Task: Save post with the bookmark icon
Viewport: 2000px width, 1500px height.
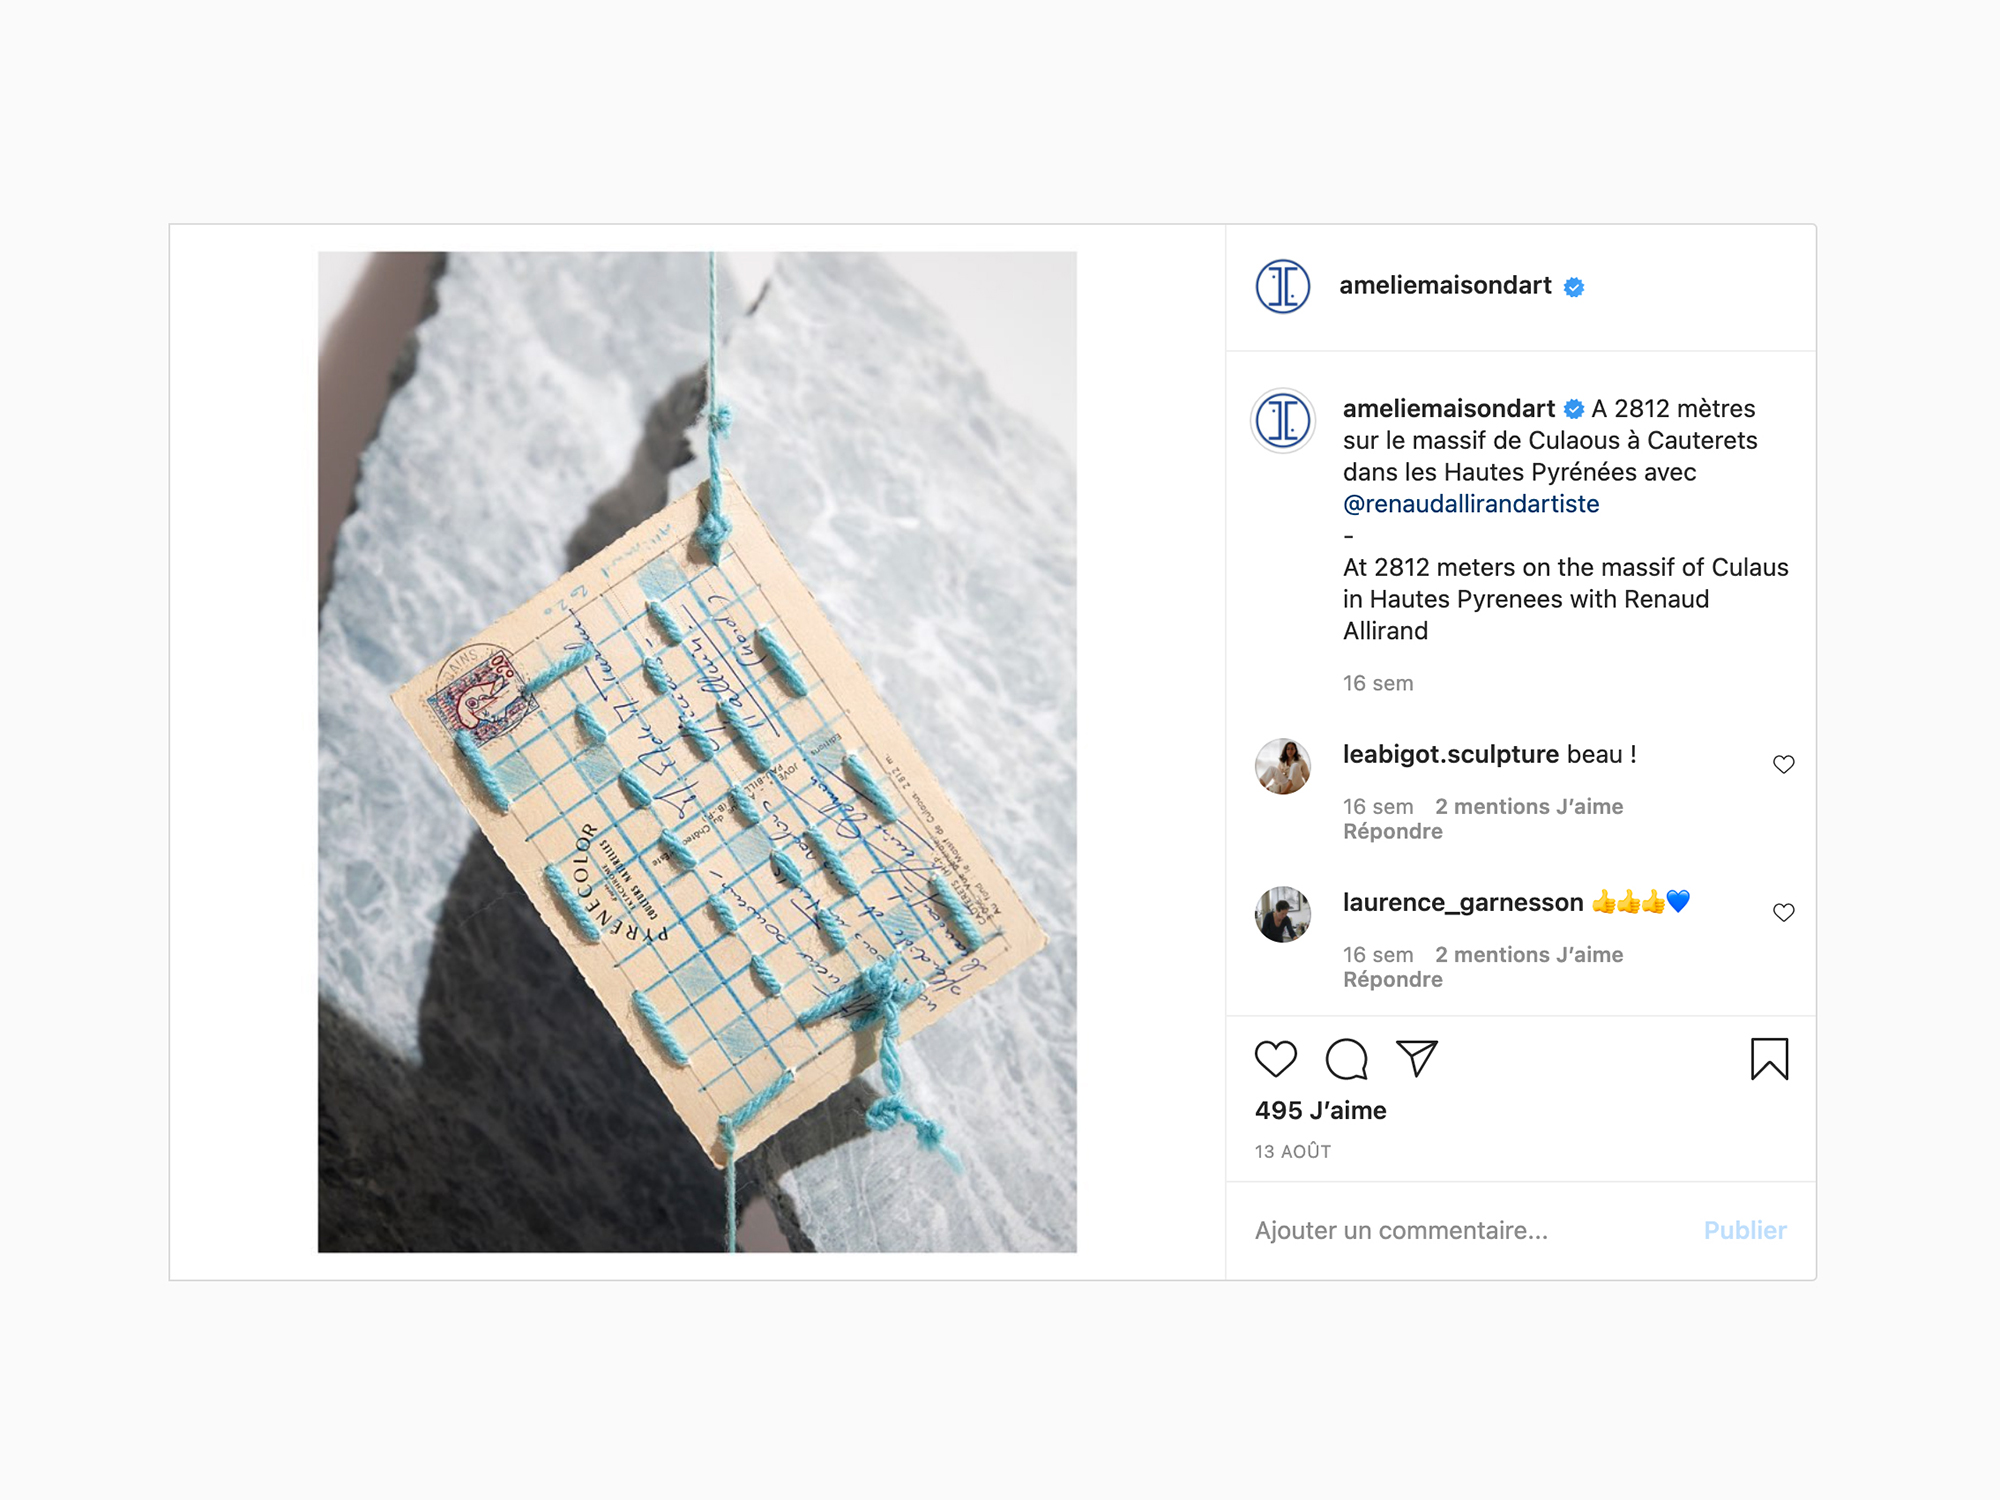Action: point(1769,1059)
